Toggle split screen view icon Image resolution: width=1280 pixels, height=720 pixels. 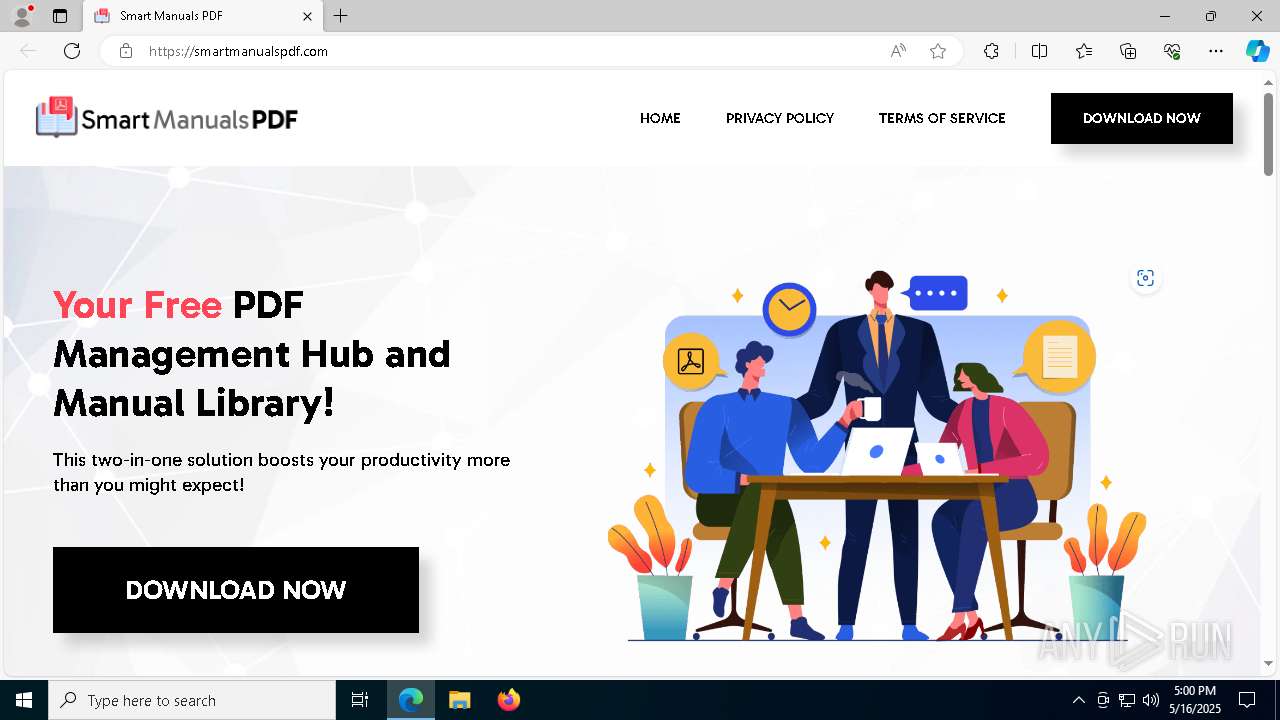[1039, 51]
